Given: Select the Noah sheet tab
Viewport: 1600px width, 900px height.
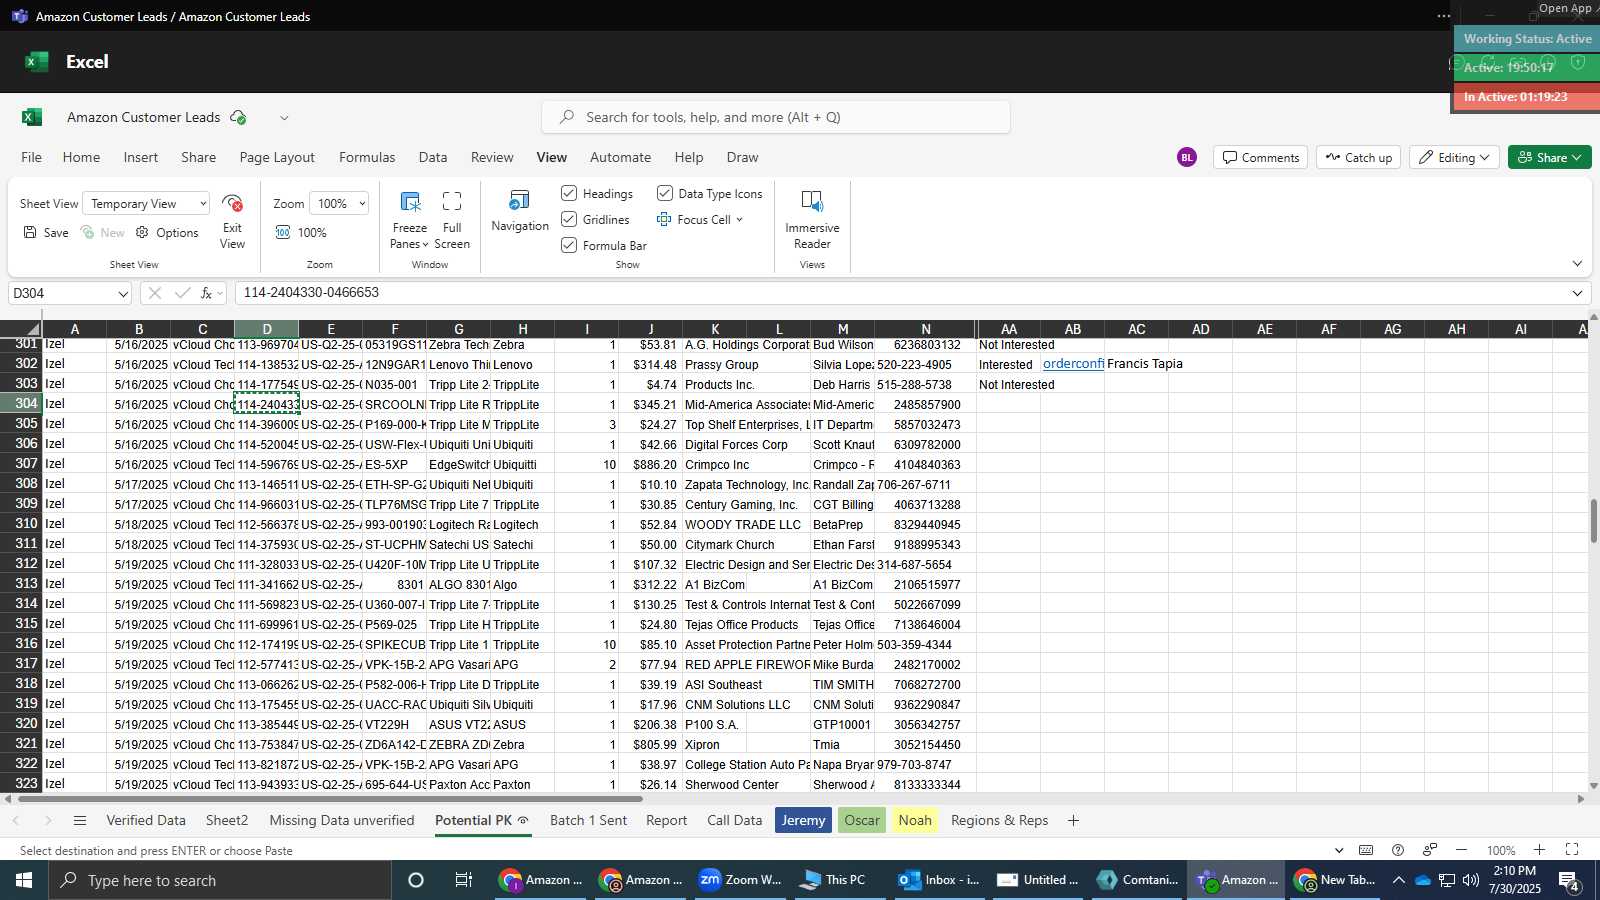Looking at the screenshot, I should tap(915, 820).
